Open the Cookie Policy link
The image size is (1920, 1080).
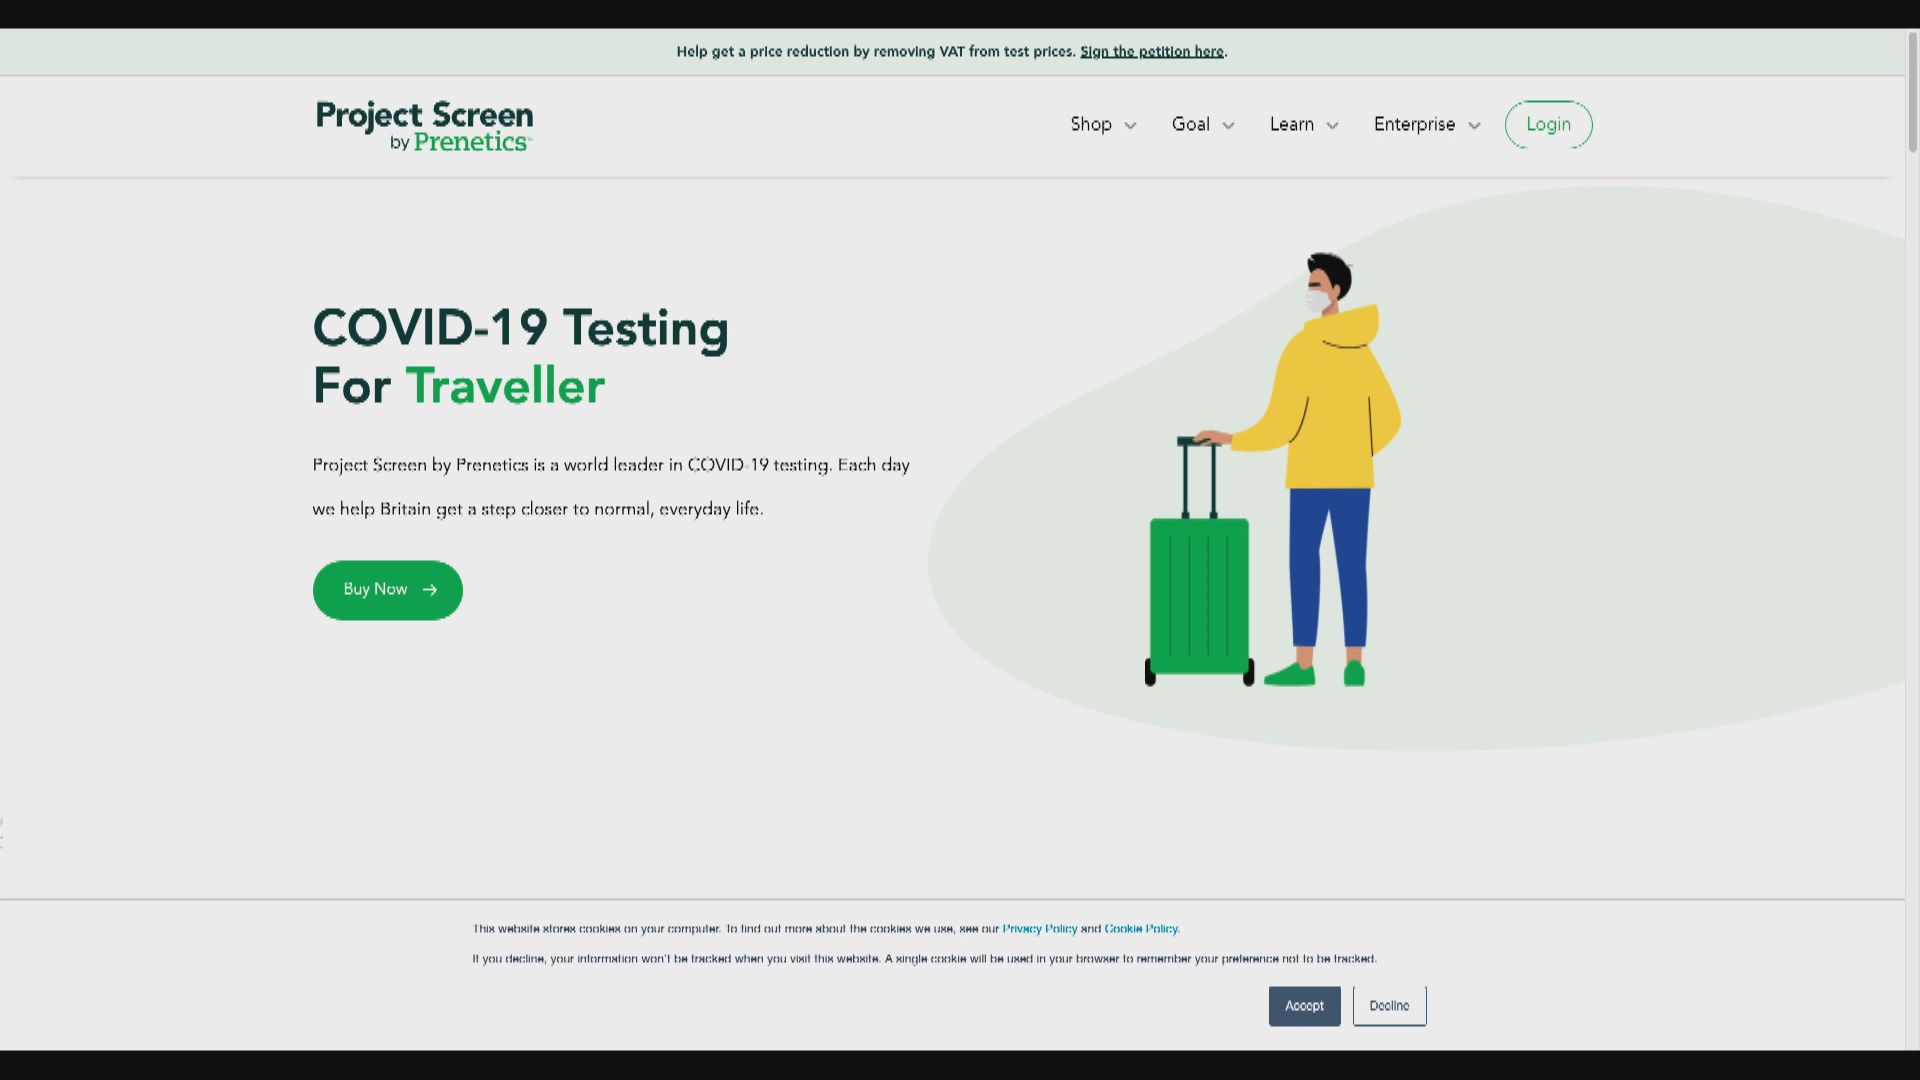[x=1141, y=929]
